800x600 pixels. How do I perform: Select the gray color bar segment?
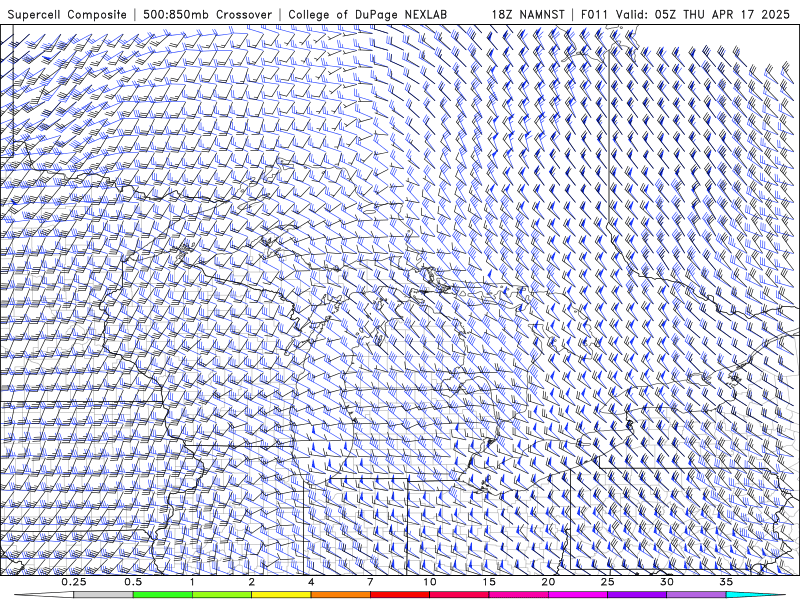click(x=104, y=595)
